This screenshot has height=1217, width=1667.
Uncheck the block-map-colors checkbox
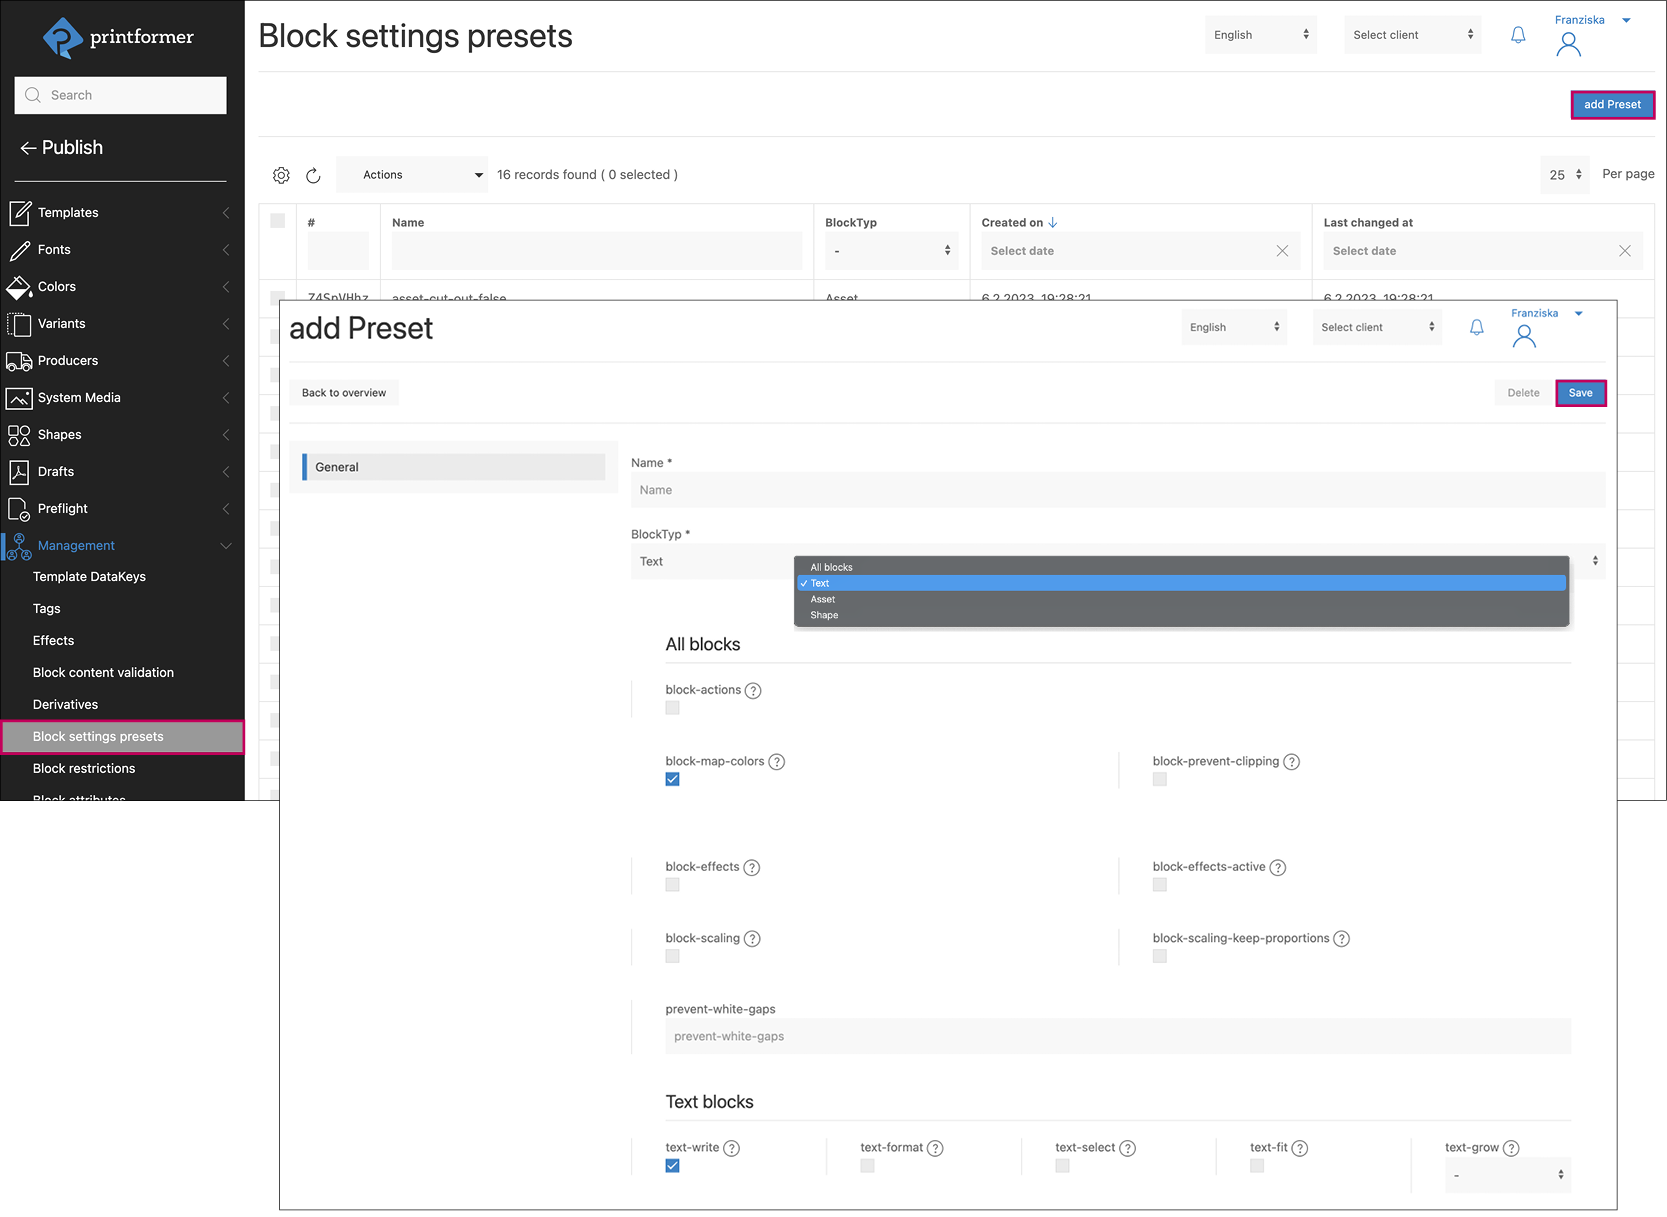tap(672, 779)
